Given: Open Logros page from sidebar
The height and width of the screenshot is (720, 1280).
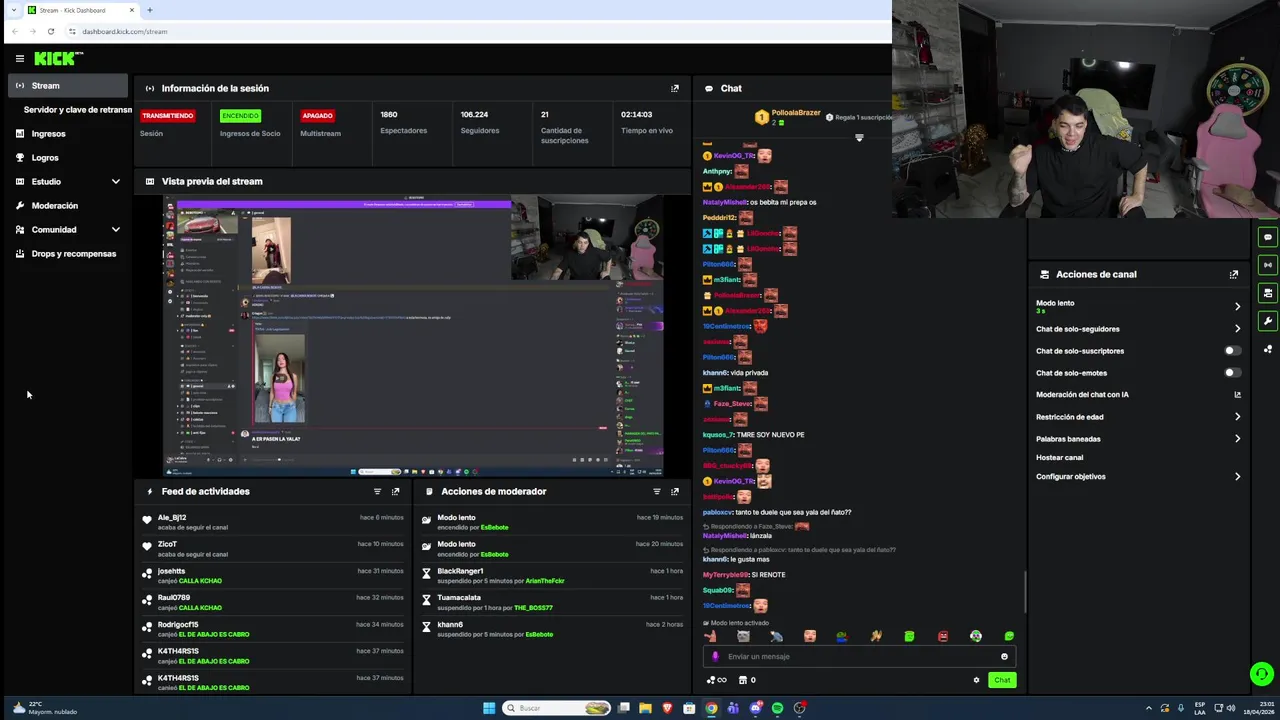Looking at the screenshot, I should (45, 158).
